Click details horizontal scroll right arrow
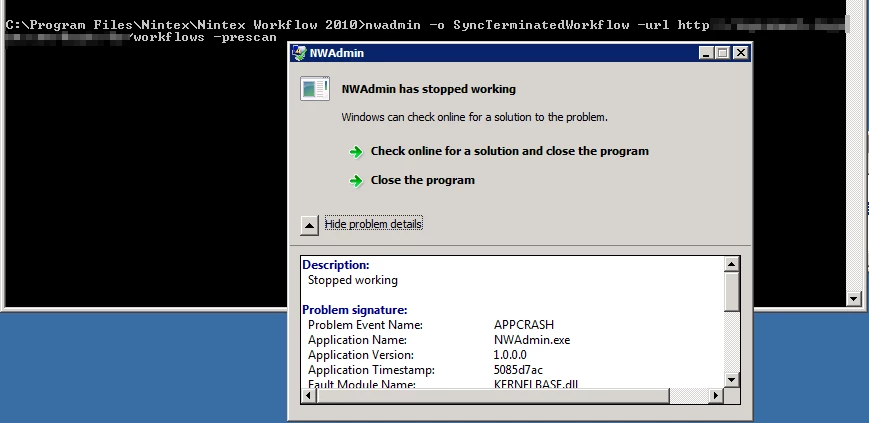Viewport: 869px width, 423px height. pos(716,395)
